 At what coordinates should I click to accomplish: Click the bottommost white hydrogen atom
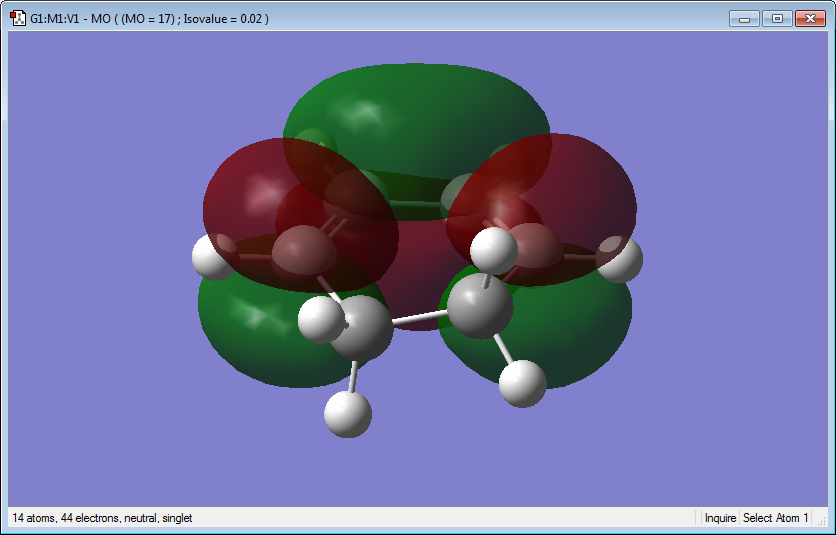point(348,414)
